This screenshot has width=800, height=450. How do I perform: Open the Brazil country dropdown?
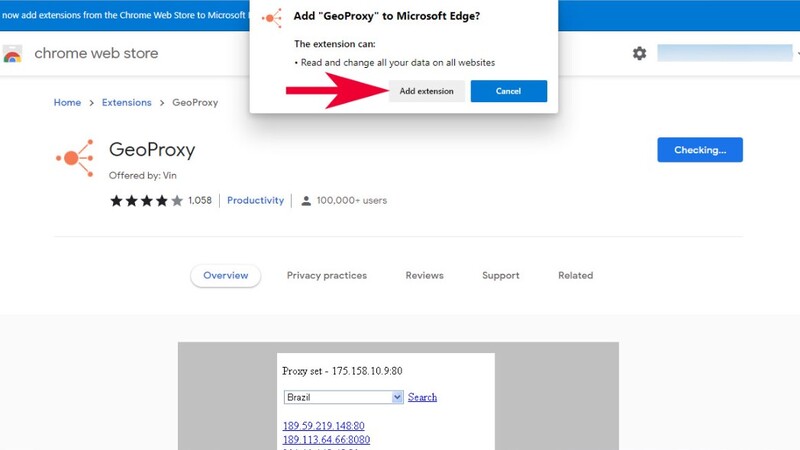click(x=343, y=397)
